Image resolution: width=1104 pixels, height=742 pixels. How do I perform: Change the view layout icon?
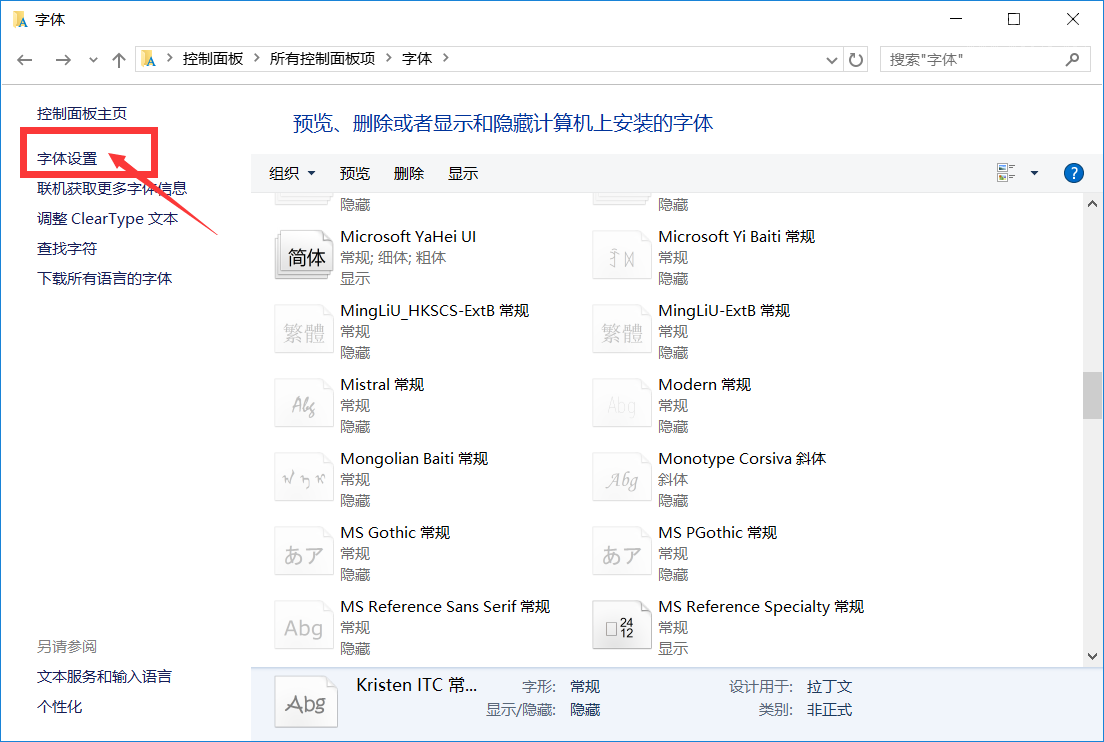point(1005,172)
